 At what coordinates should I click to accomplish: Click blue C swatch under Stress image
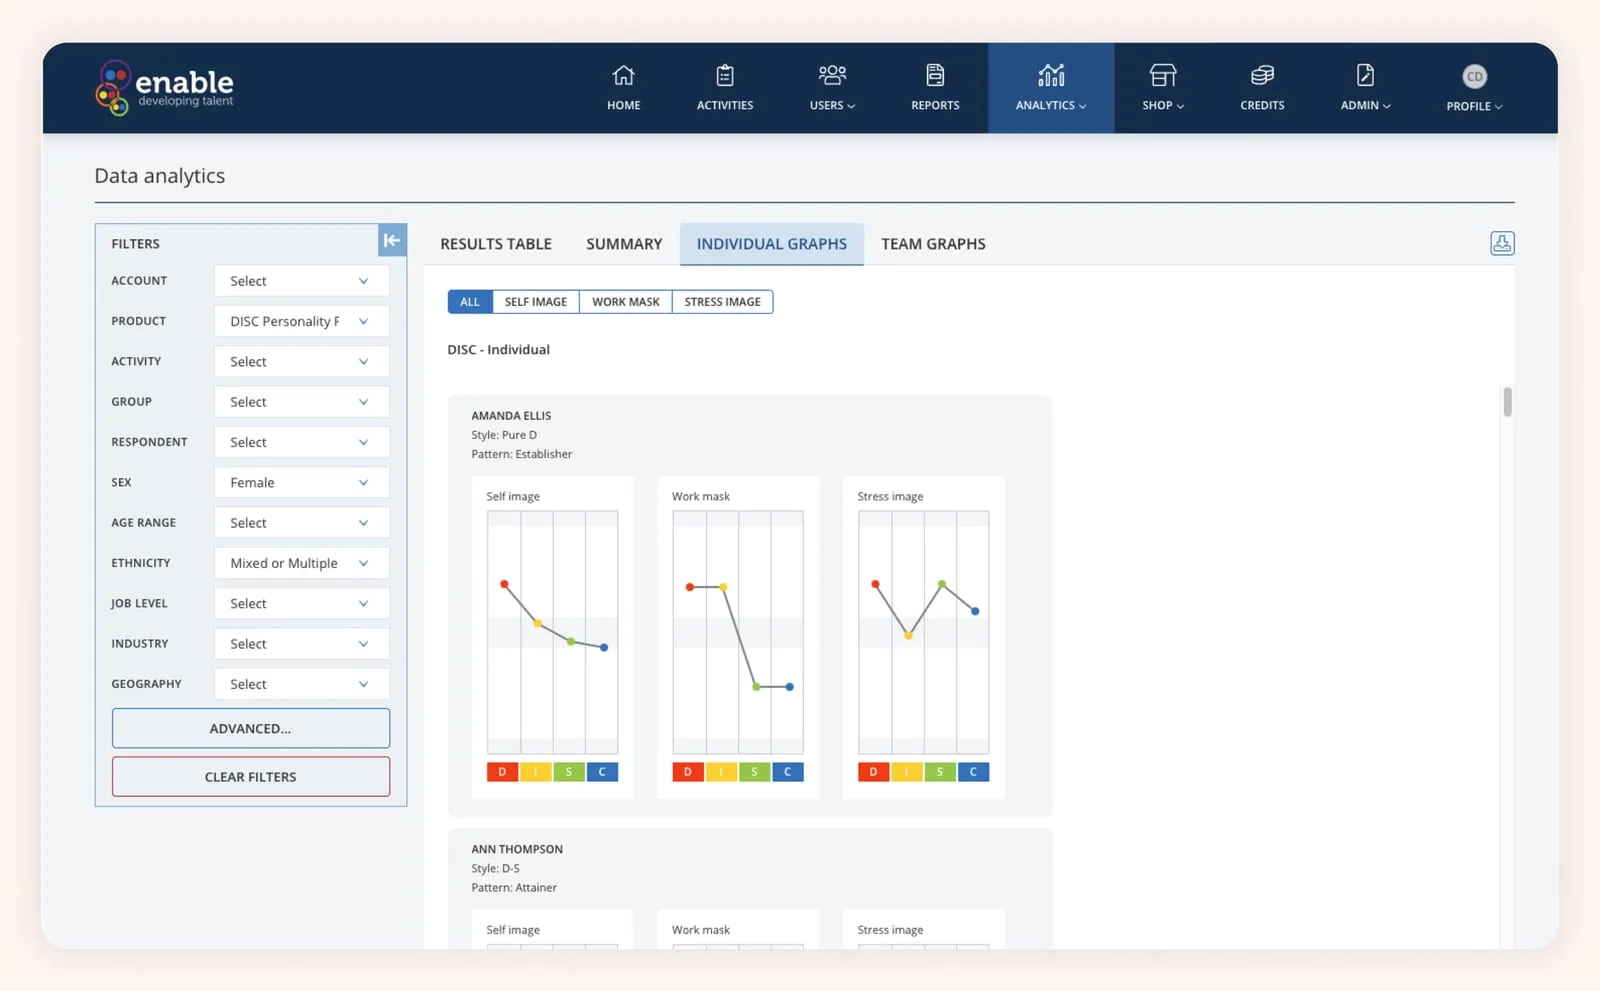(973, 772)
